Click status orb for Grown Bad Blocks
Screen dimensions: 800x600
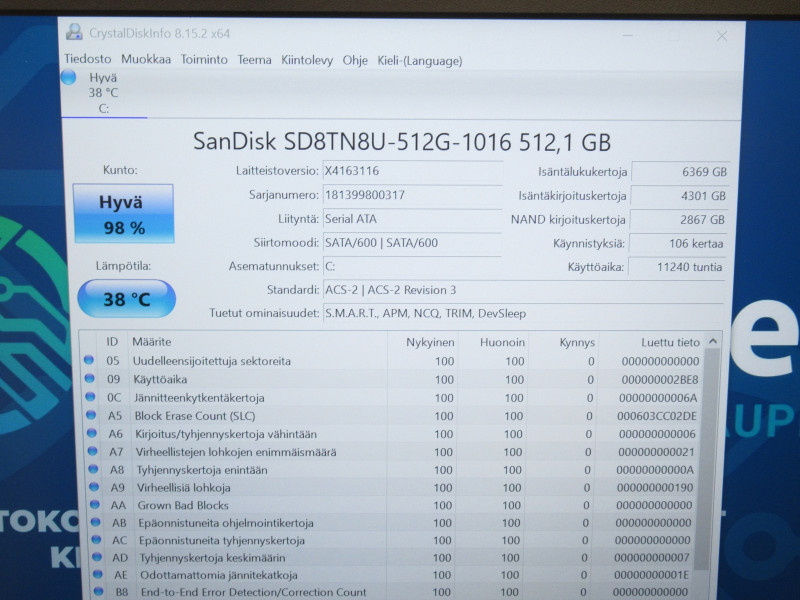pos(95,505)
